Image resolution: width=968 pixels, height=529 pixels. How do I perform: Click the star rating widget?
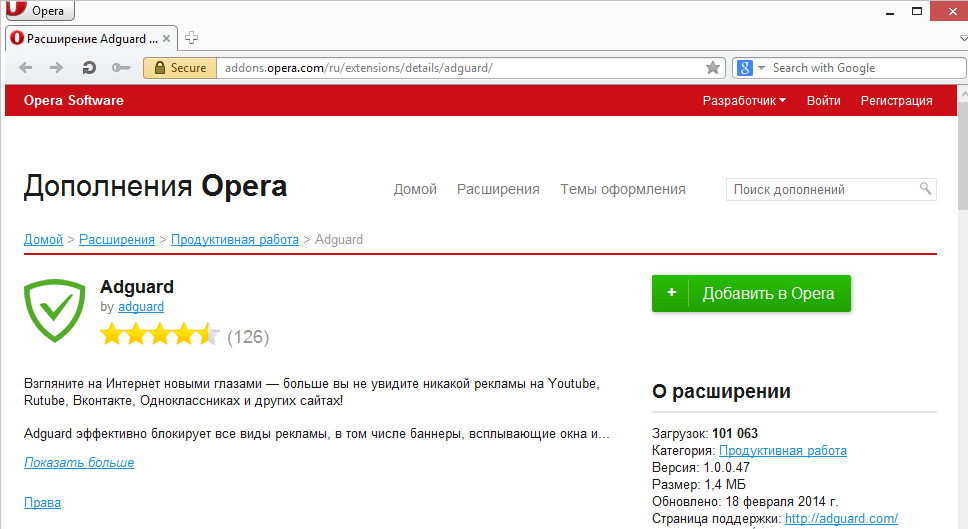click(x=160, y=335)
